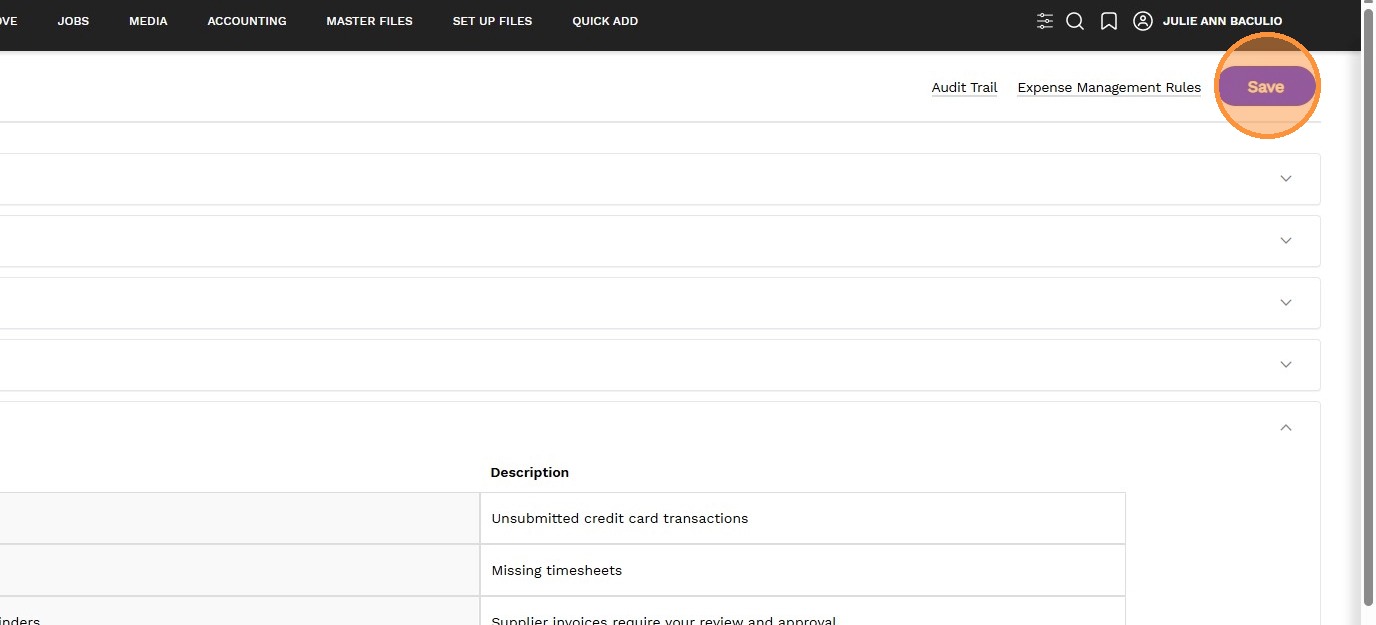Screen dimensions: 1376x625
Task: Click the purple Save button
Action: click(x=1265, y=87)
